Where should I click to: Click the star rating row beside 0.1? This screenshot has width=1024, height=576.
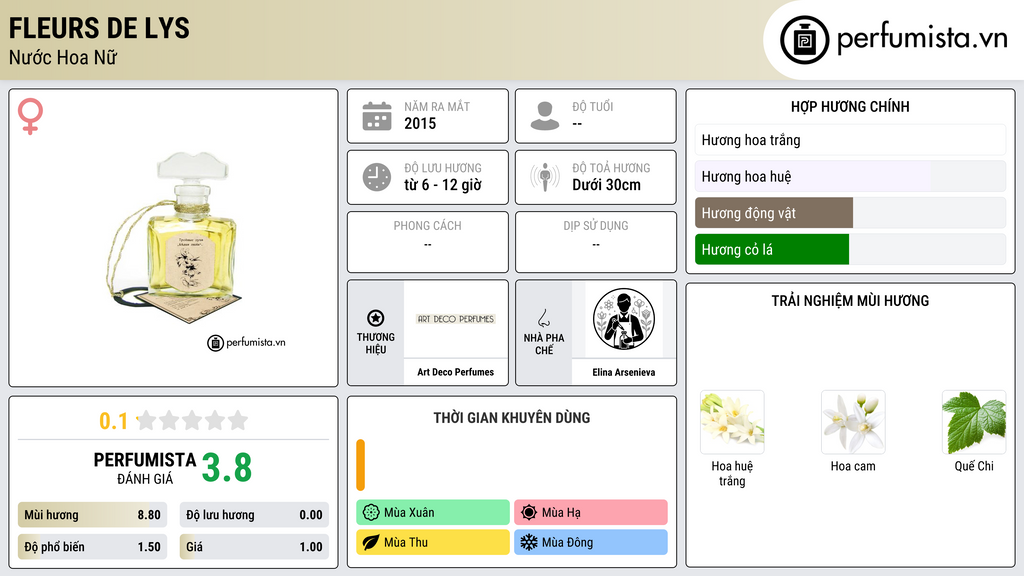click(193, 420)
